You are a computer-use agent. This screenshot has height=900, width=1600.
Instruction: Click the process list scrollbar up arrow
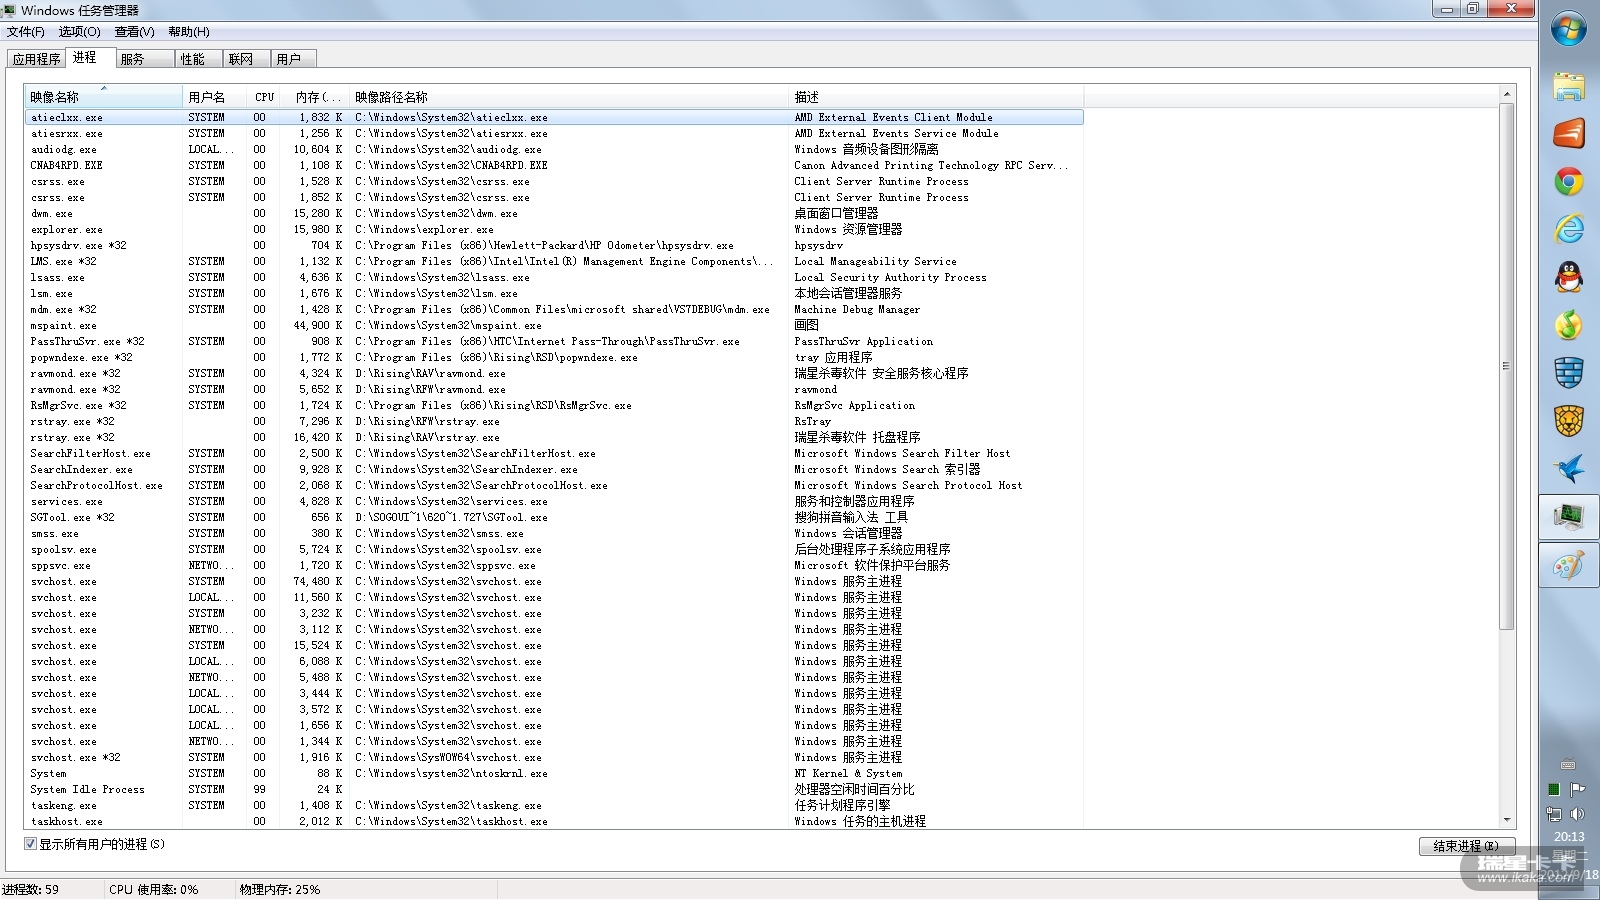tap(1507, 94)
